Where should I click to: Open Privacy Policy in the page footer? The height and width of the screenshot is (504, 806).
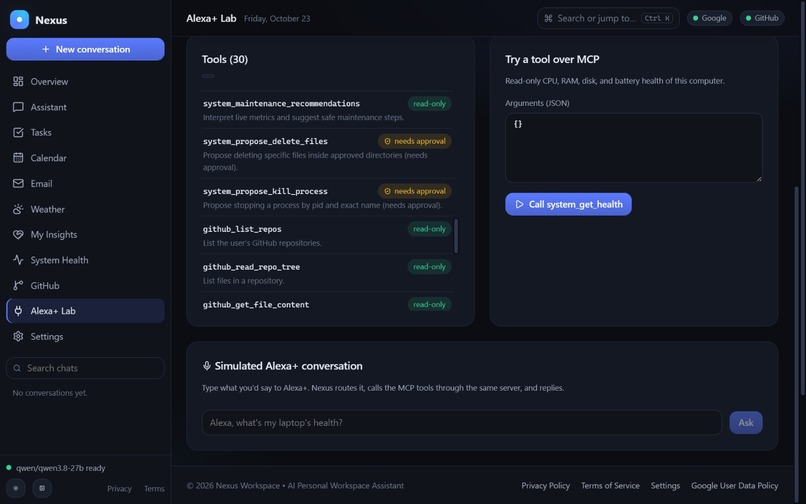pos(545,485)
